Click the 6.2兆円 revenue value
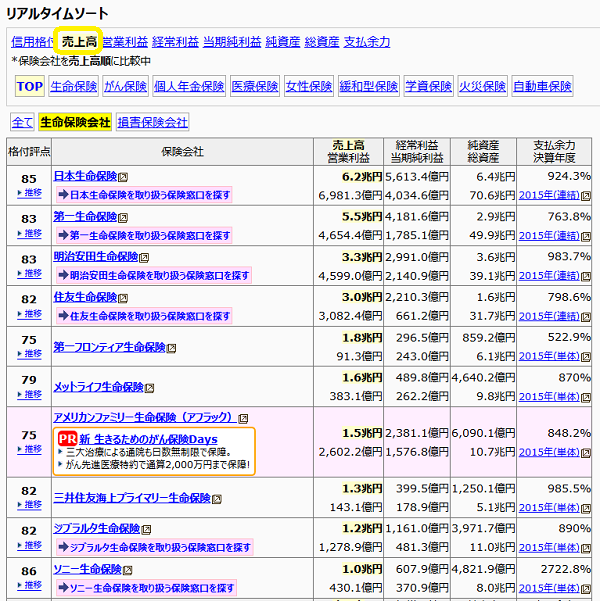Viewport: 600px width, 601px height. pos(362,177)
